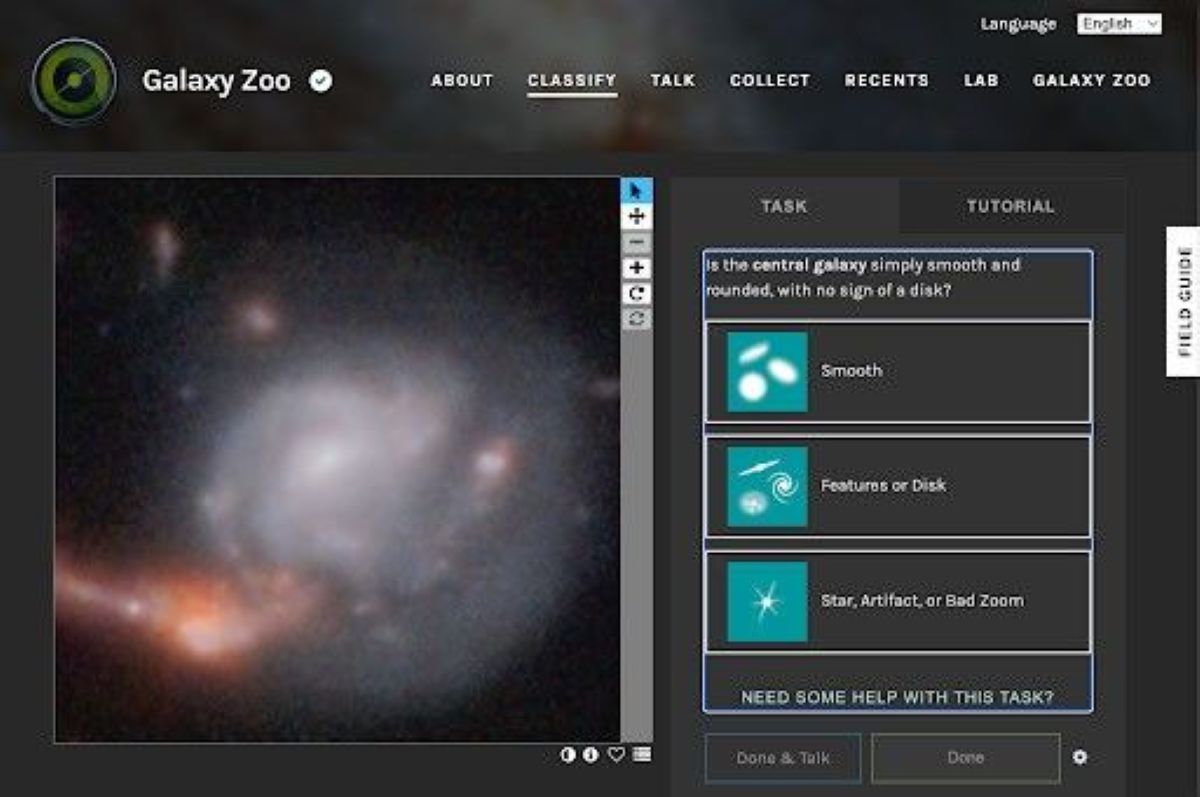
Task: Select the pointer annotate tool
Action: click(636, 190)
